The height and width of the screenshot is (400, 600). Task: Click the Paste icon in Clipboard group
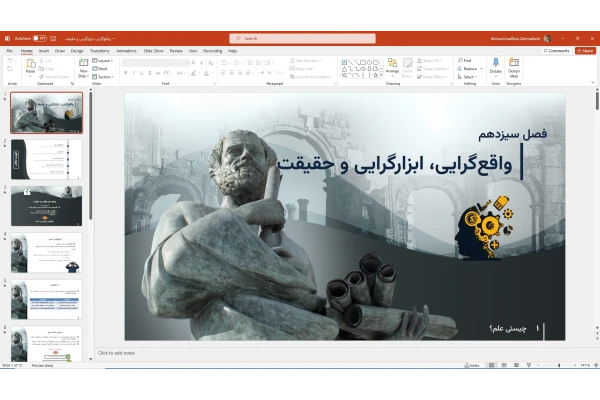[x=30, y=66]
